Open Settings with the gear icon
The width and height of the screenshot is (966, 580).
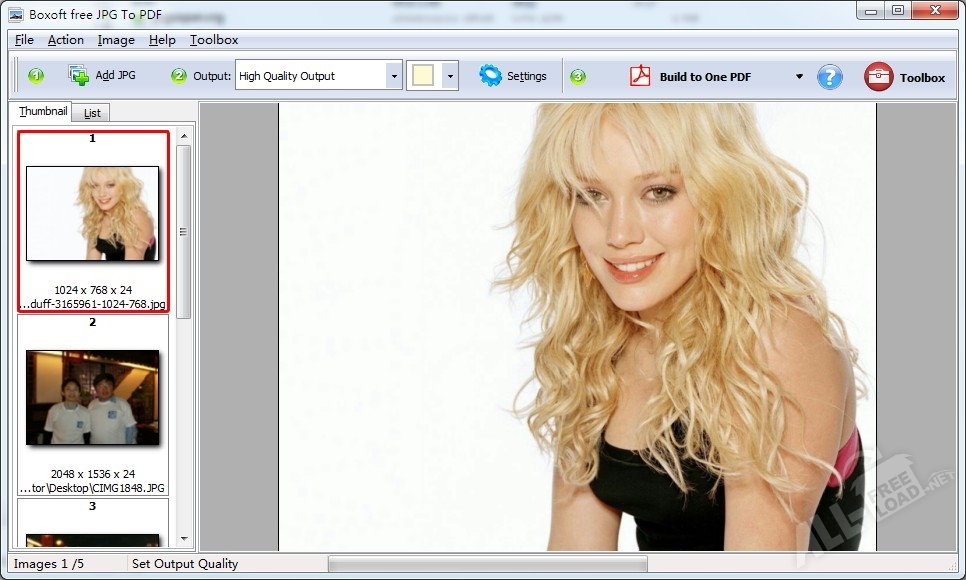coord(490,76)
